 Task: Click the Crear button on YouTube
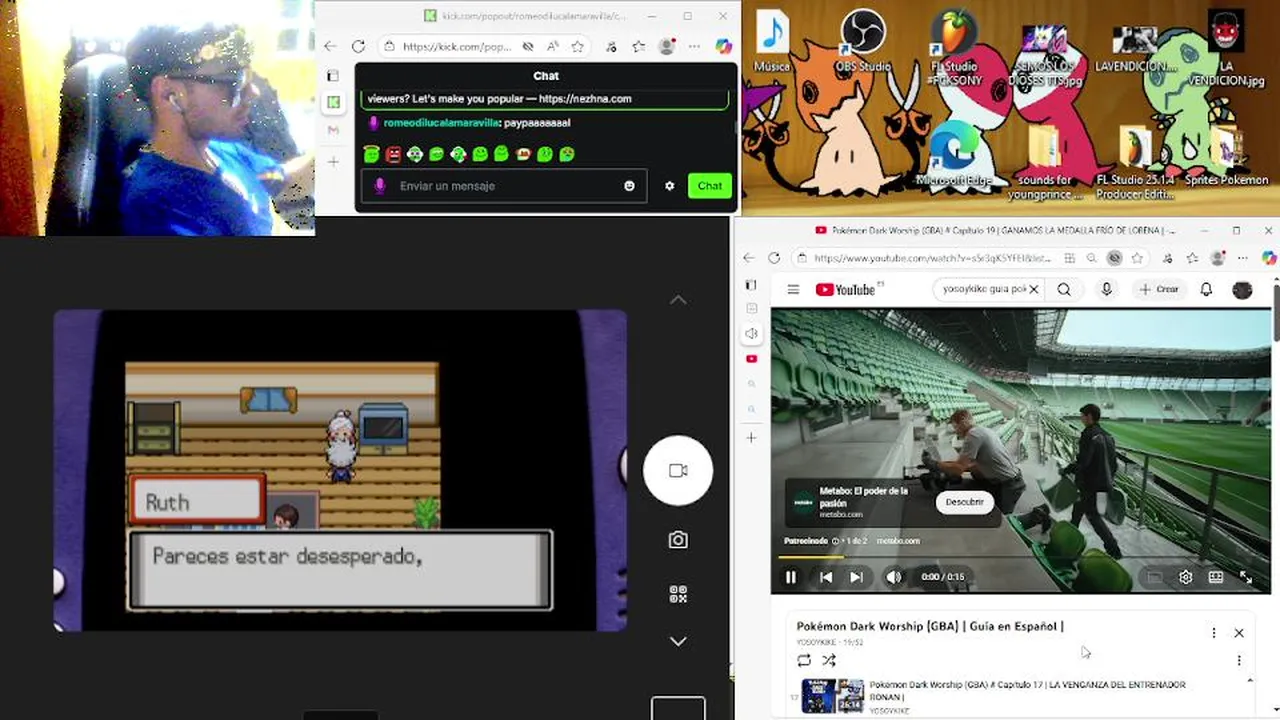pos(1159,289)
